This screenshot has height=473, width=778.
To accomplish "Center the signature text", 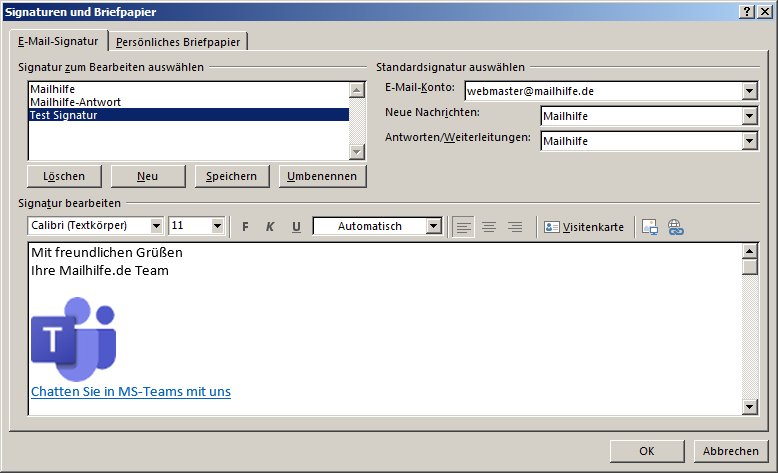I will pyautogui.click(x=489, y=227).
